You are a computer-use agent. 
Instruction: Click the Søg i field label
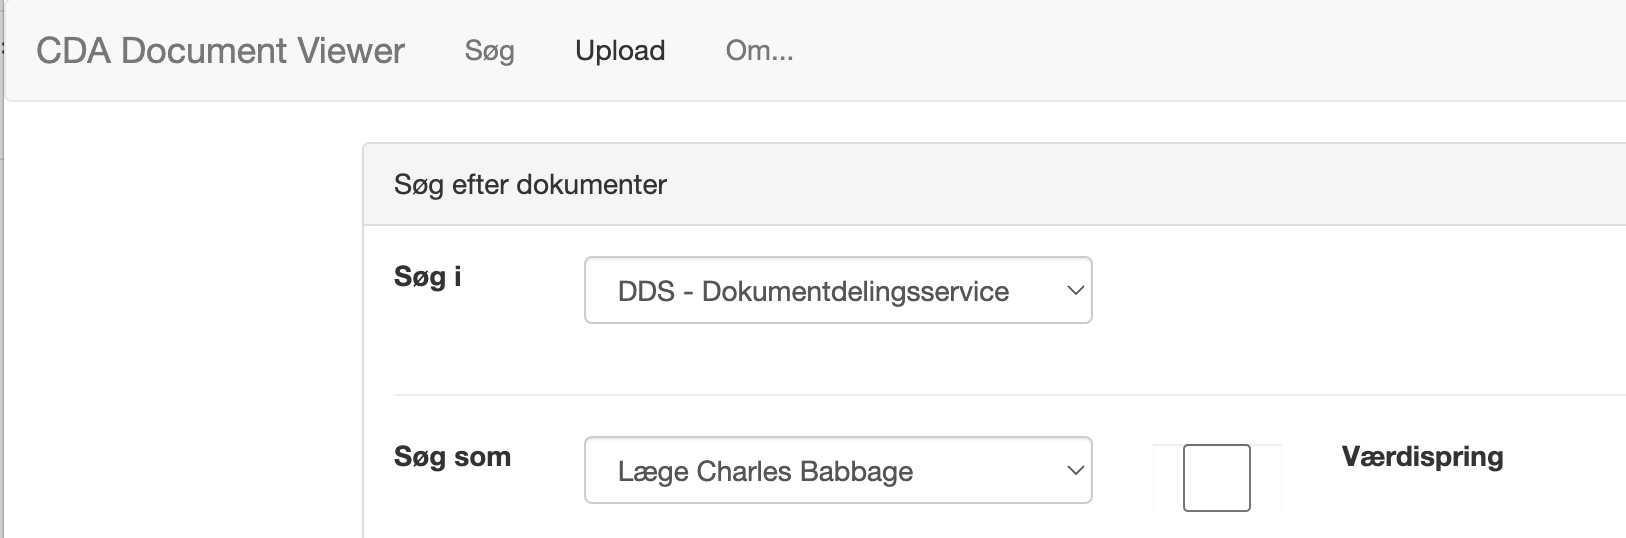click(427, 277)
